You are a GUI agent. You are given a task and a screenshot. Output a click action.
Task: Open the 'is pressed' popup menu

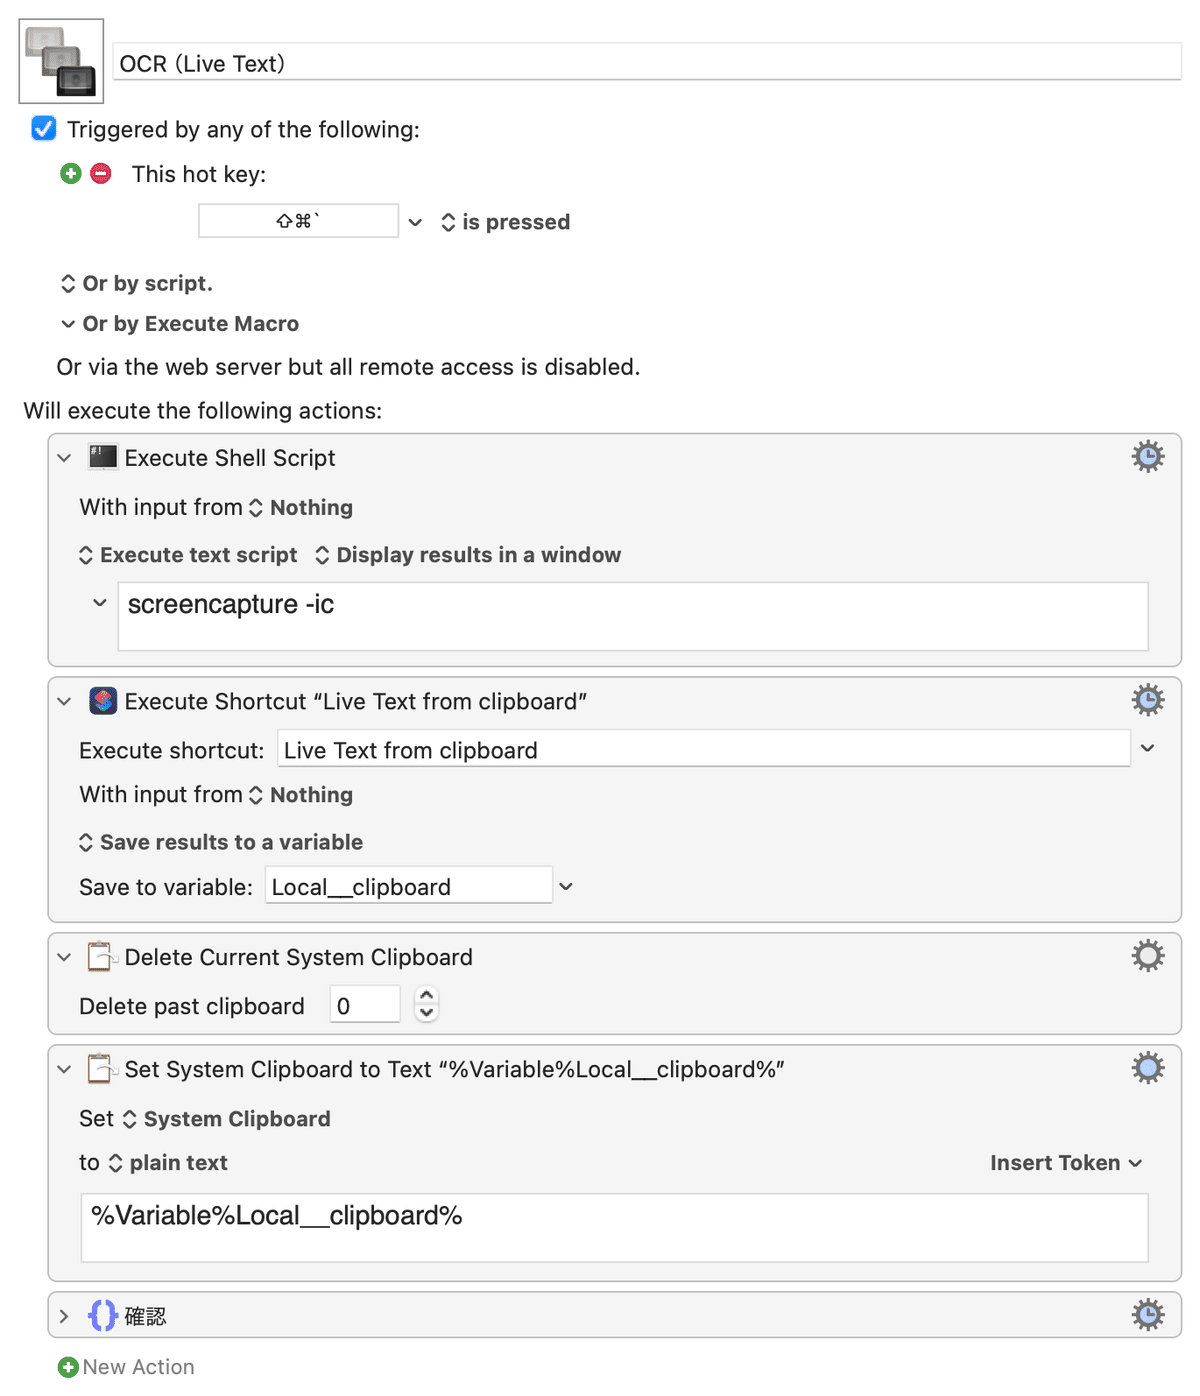click(x=506, y=222)
